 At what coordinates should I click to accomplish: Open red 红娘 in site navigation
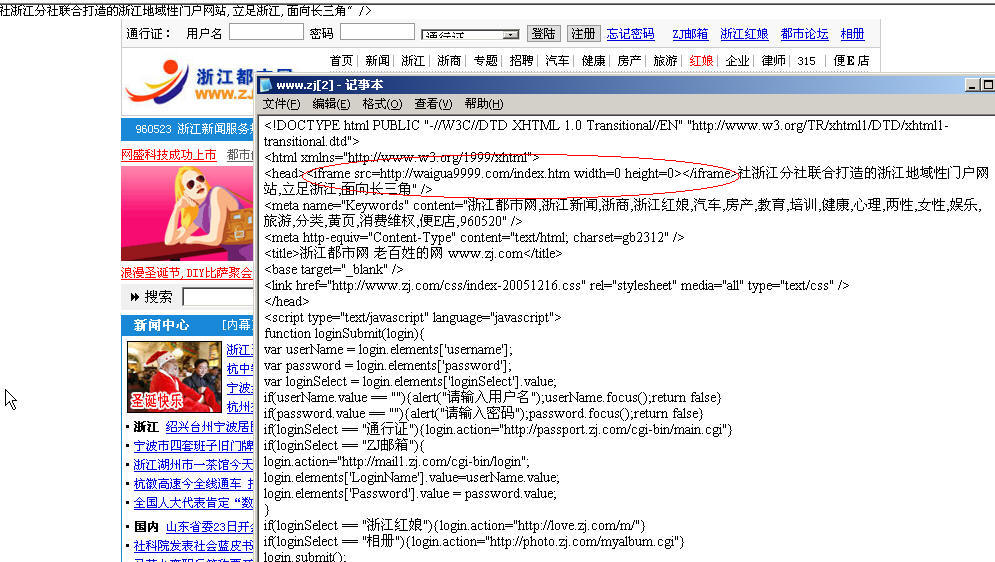click(701, 61)
